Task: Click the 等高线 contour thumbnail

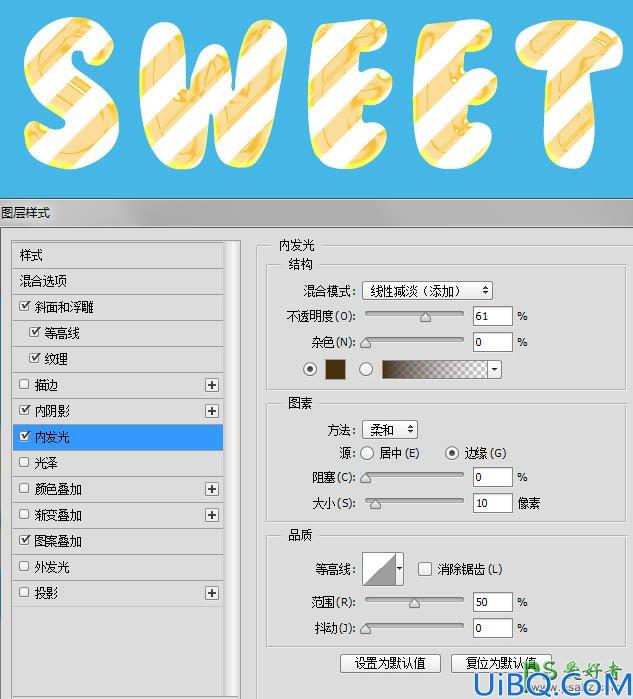Action: (379, 568)
